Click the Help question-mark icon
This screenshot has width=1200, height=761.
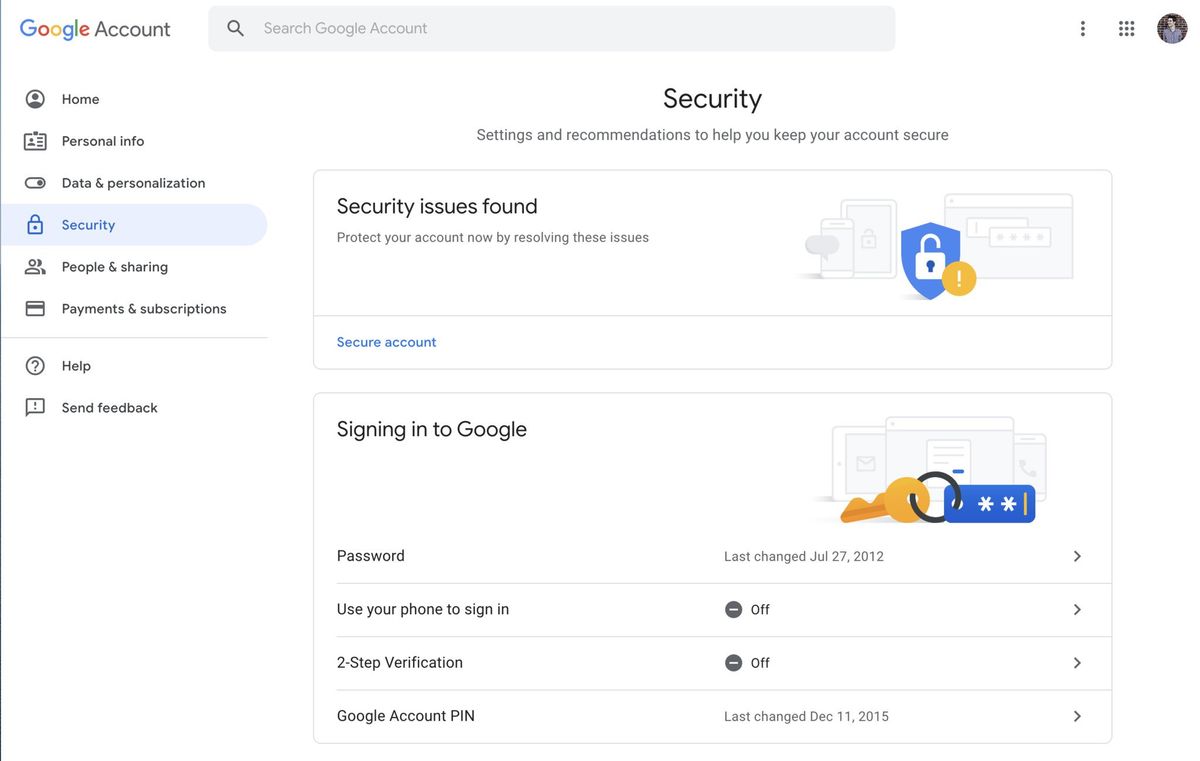pos(34,364)
